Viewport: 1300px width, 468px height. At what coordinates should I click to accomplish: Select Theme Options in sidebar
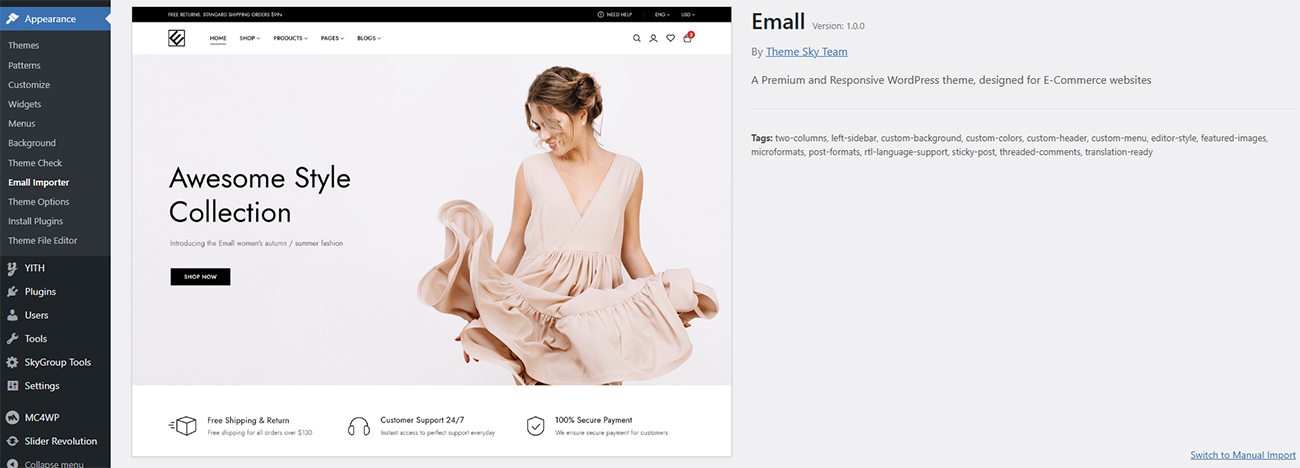click(39, 202)
